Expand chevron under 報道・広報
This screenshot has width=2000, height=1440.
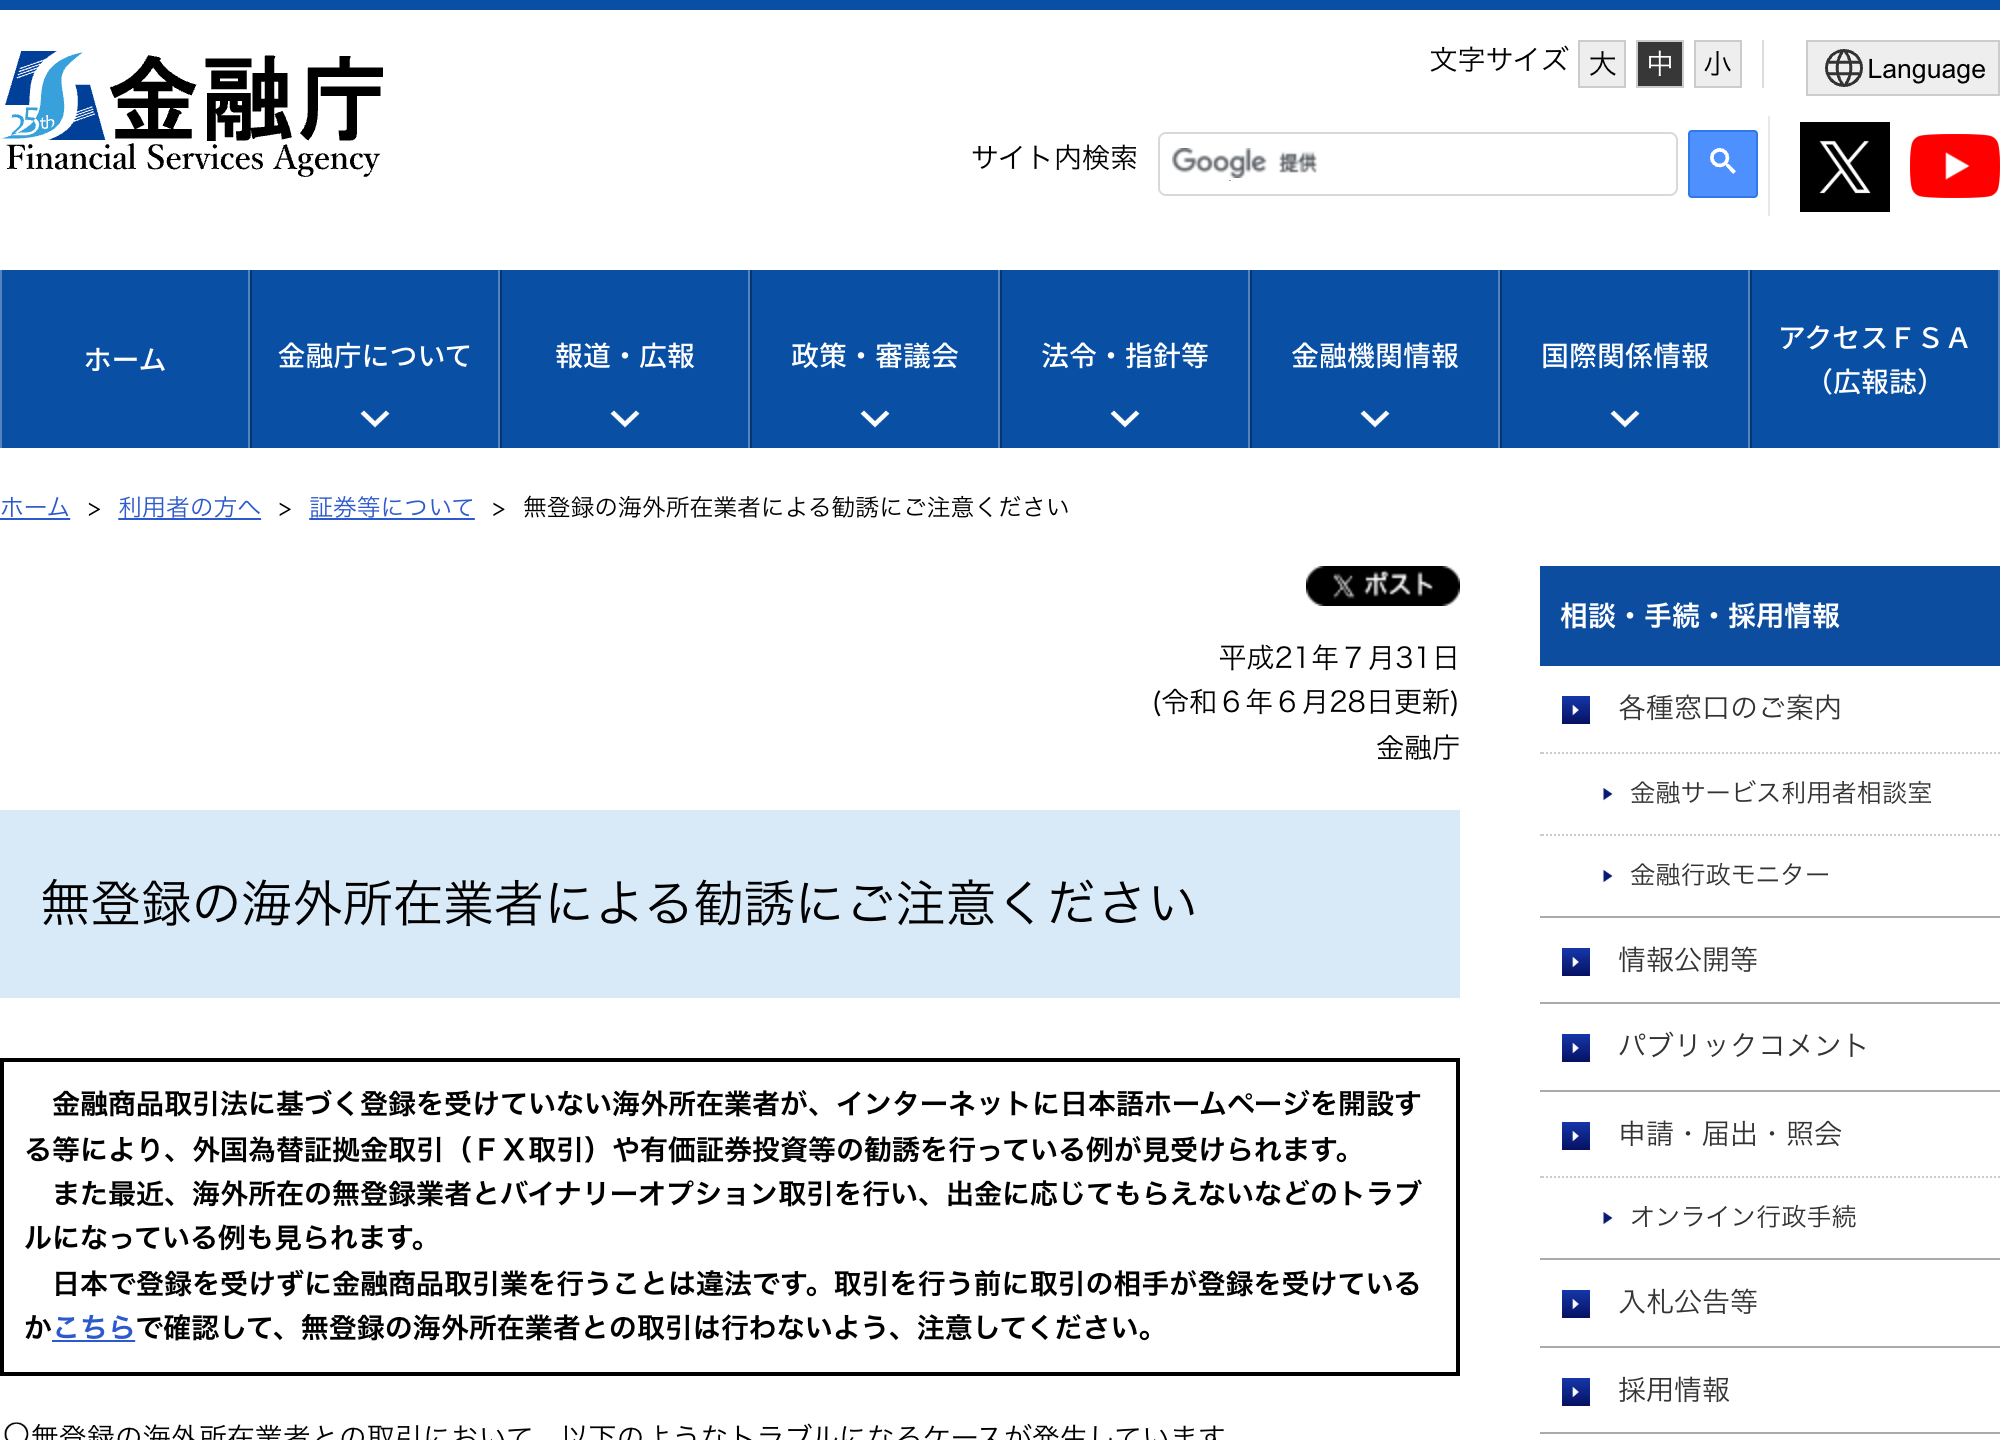pyautogui.click(x=625, y=418)
